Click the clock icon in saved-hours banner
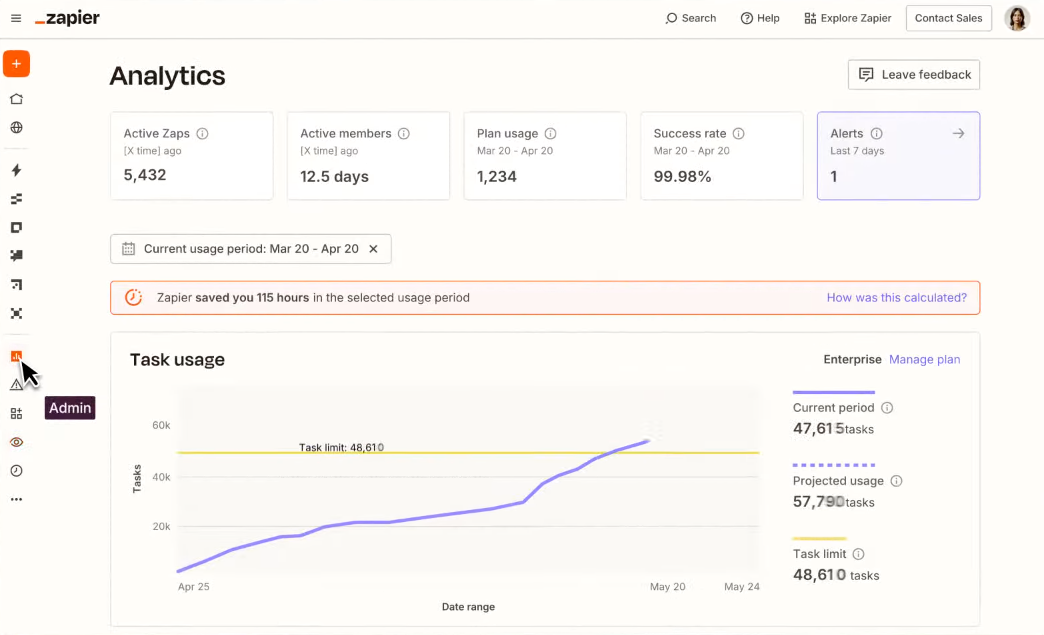This screenshot has height=635, width=1044. [133, 298]
